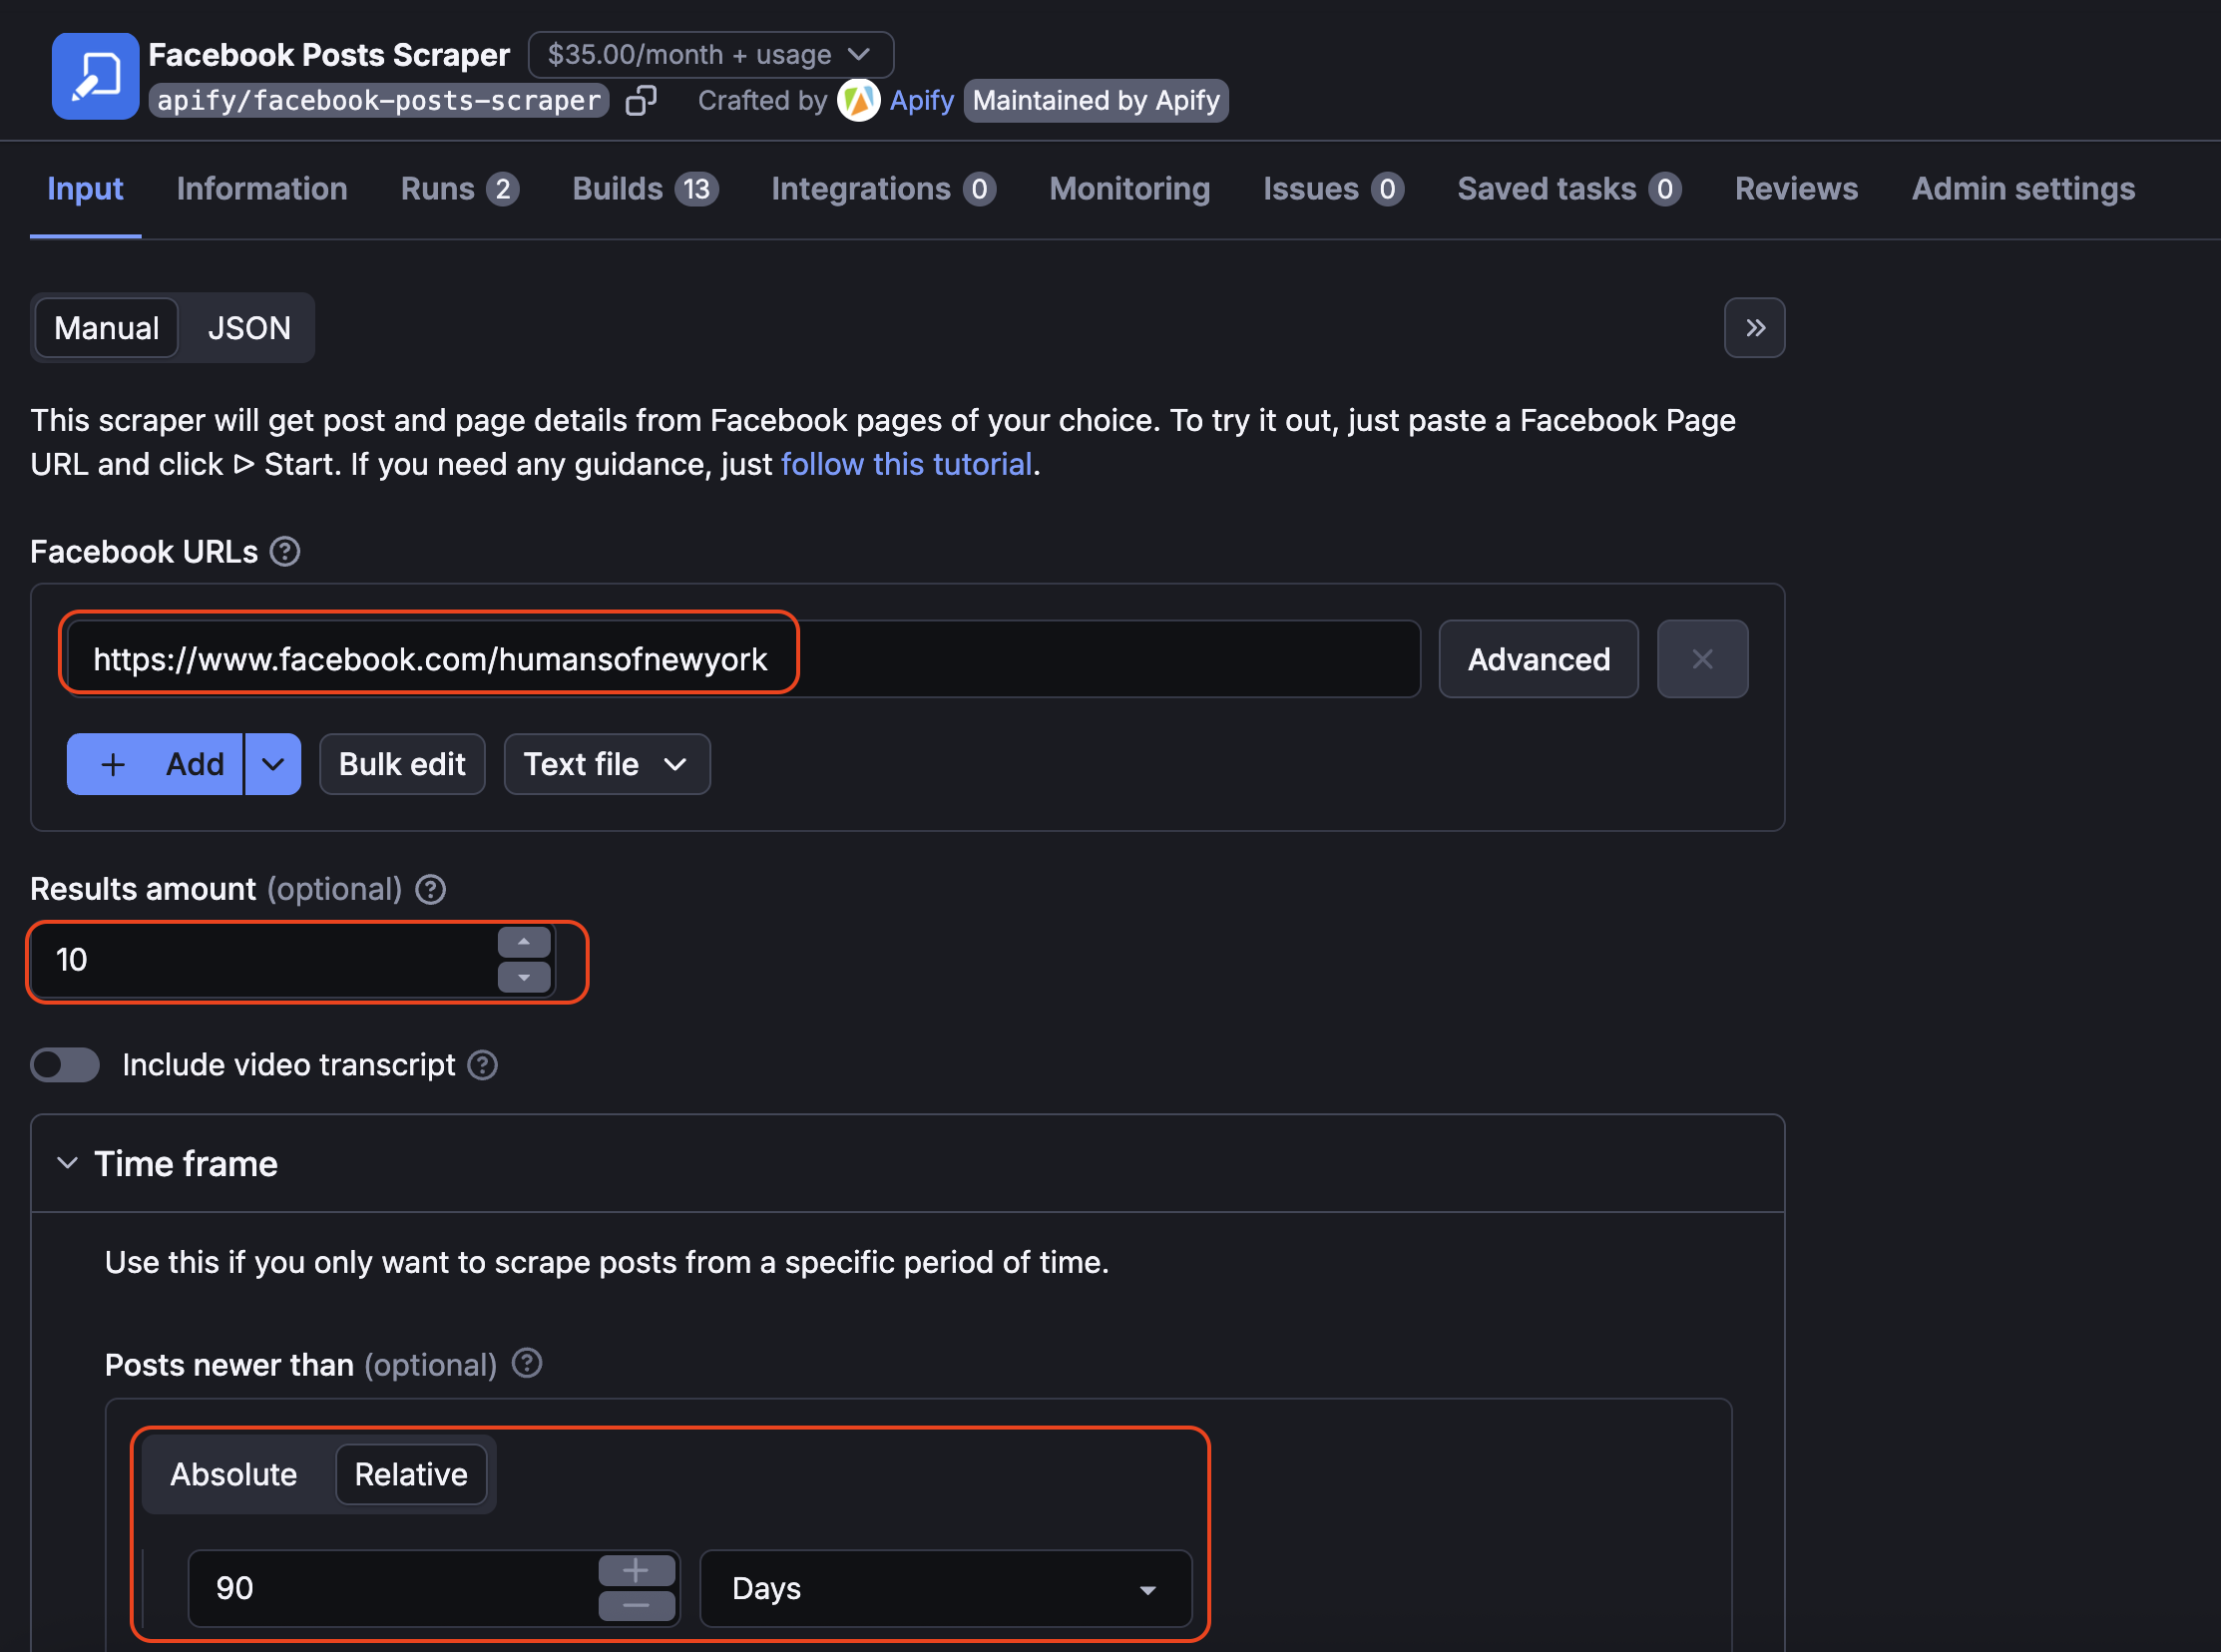Image resolution: width=2221 pixels, height=1652 pixels.
Task: Open the Integrations tab
Action: [x=883, y=189]
